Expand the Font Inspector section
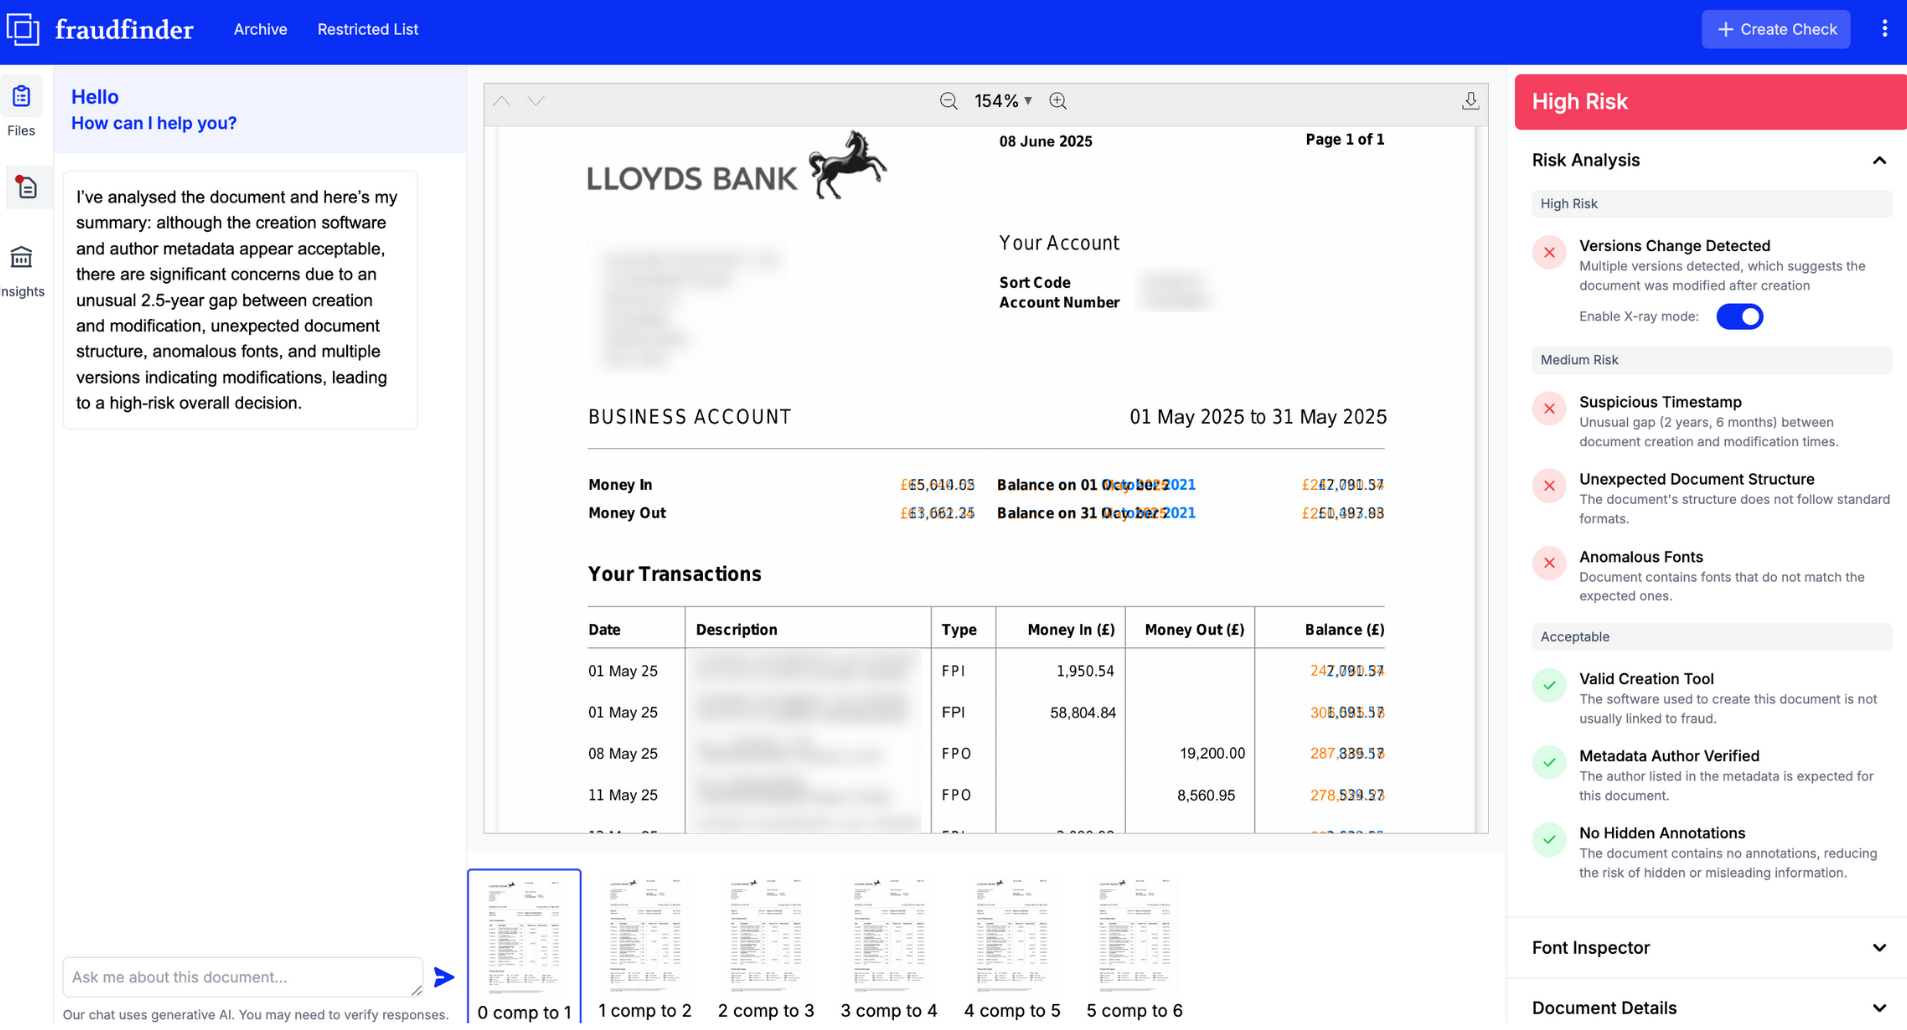 [1879, 948]
